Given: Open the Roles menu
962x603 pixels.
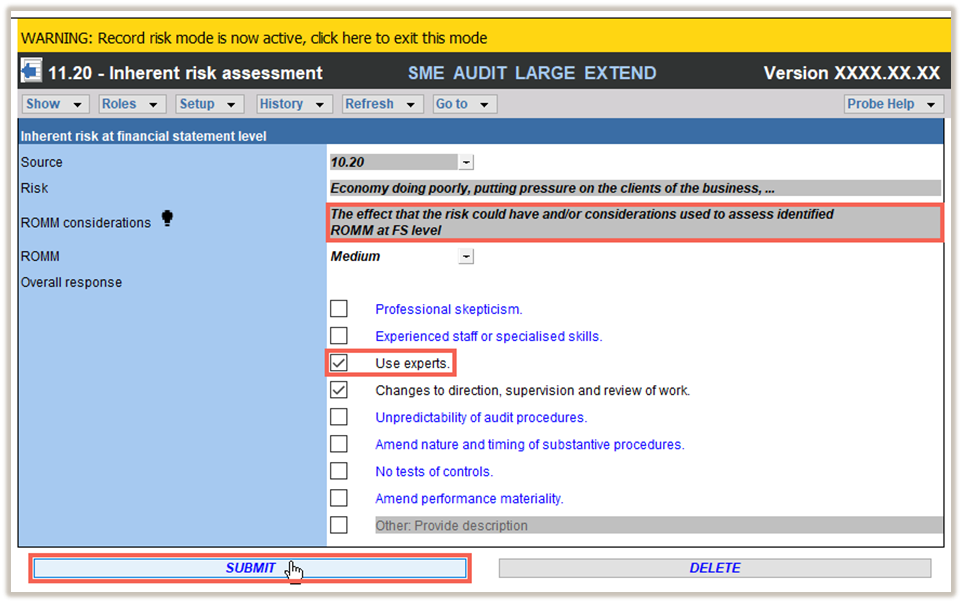Looking at the screenshot, I should tap(132, 104).
